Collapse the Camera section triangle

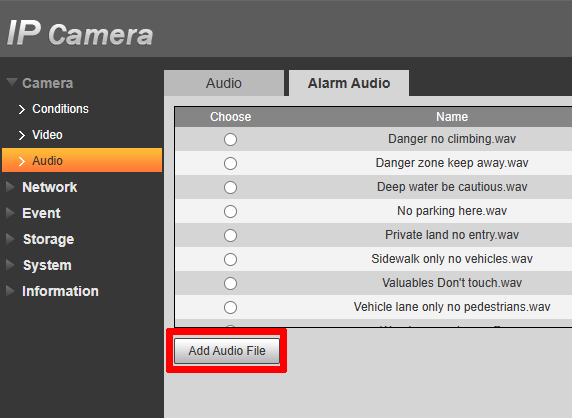[12, 82]
